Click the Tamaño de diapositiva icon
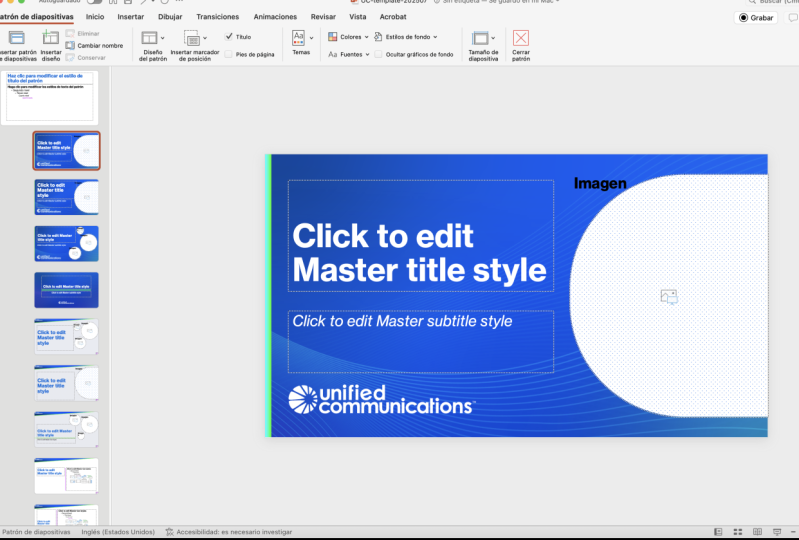Screen dimensions: 799x540 tap(480, 38)
